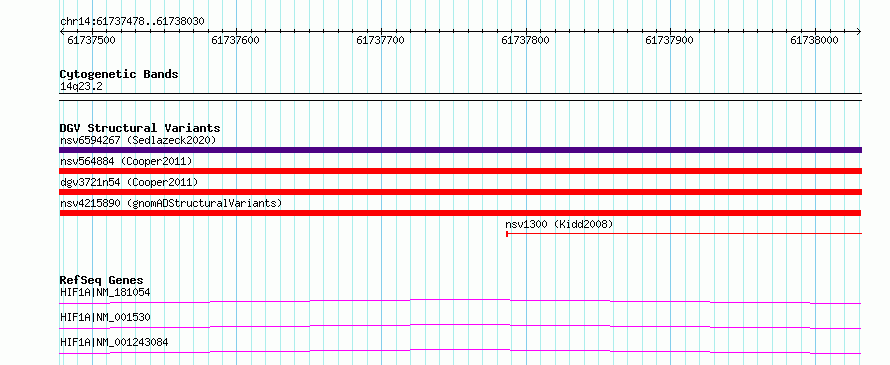The image size is (890, 365).
Task: Click the magenta line of HIF1A|NM_001243084
Action: tap(460, 351)
